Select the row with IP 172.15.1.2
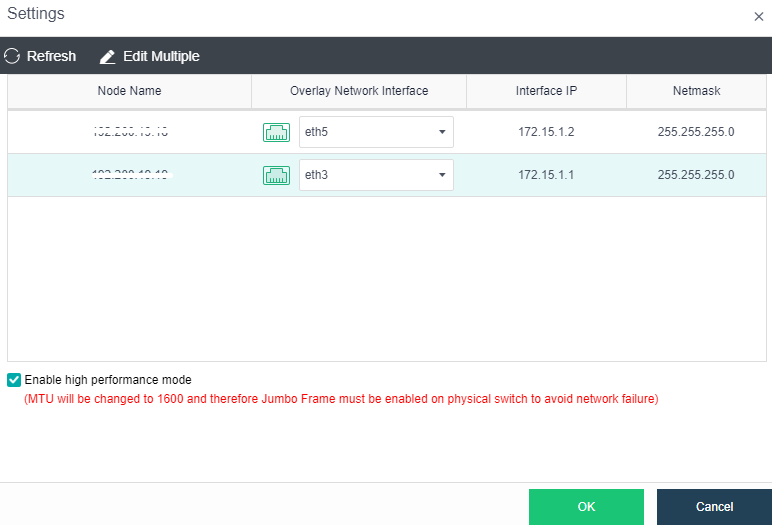This screenshot has width=772, height=525. tap(546, 132)
